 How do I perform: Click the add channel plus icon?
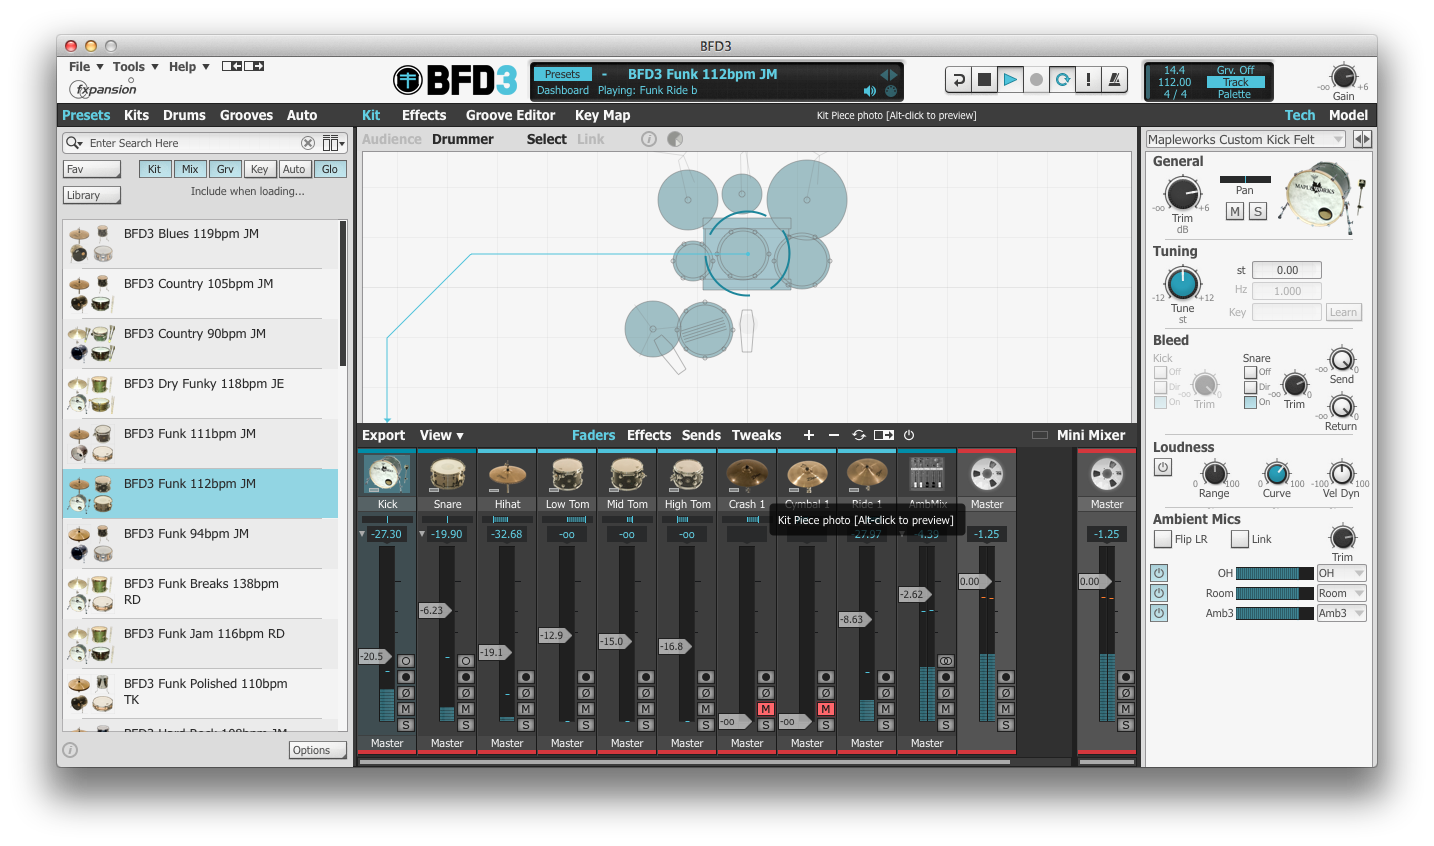(x=808, y=435)
